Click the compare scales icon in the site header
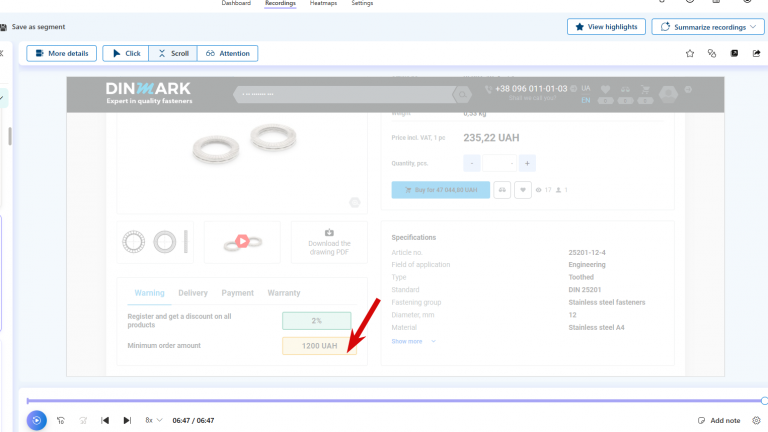 tap(625, 90)
